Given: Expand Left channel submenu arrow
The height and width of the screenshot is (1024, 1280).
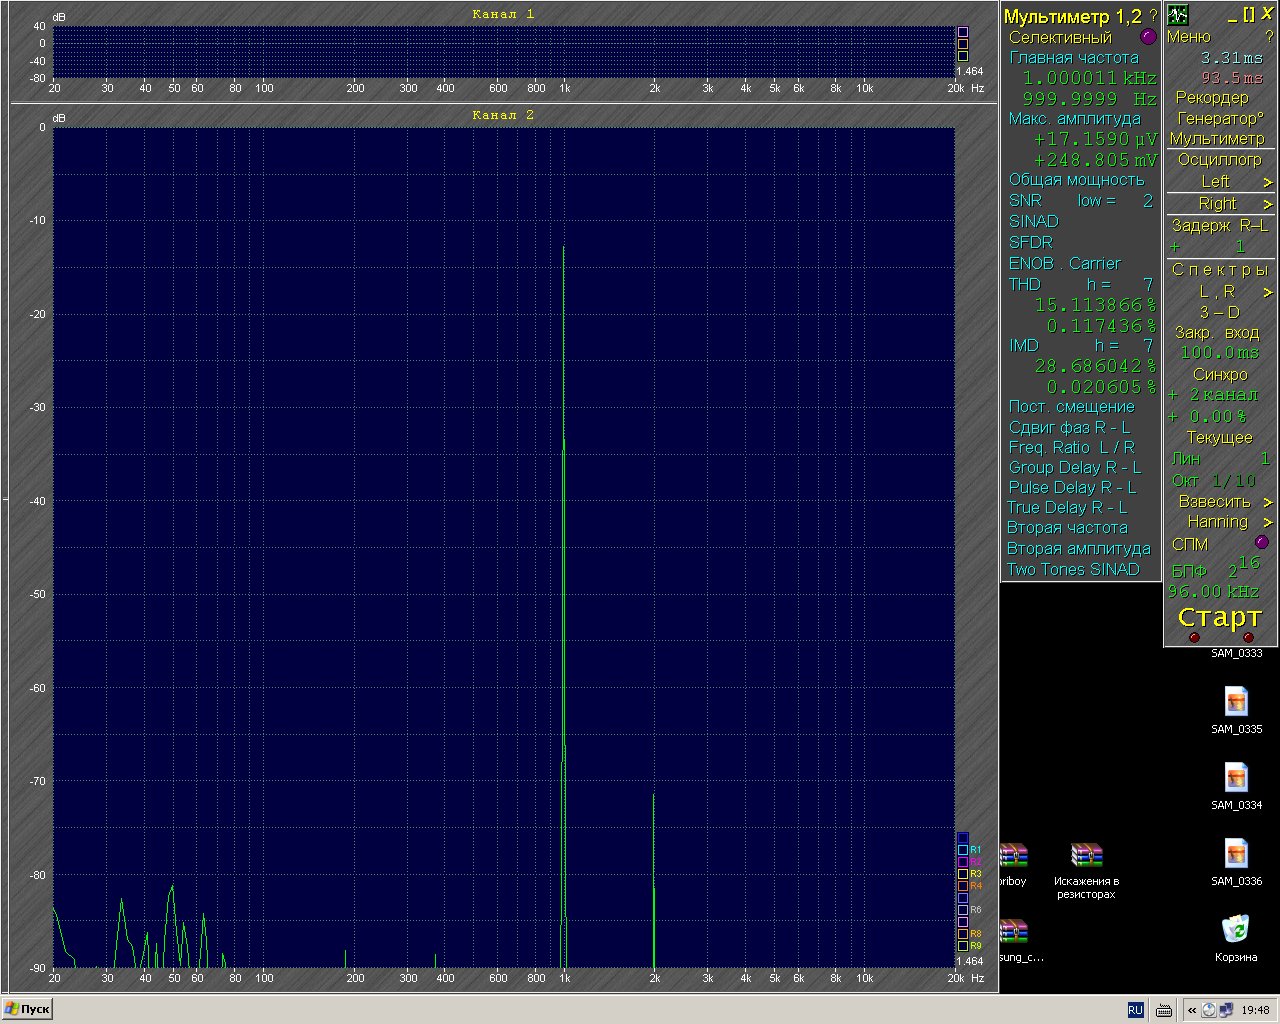Looking at the screenshot, I should click(1268, 182).
